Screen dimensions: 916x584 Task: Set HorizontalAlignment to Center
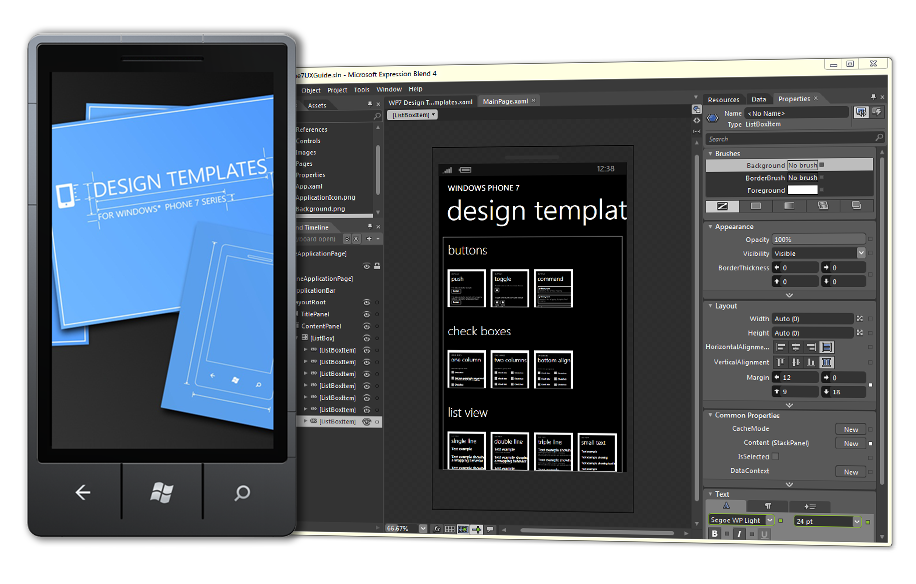click(x=796, y=347)
